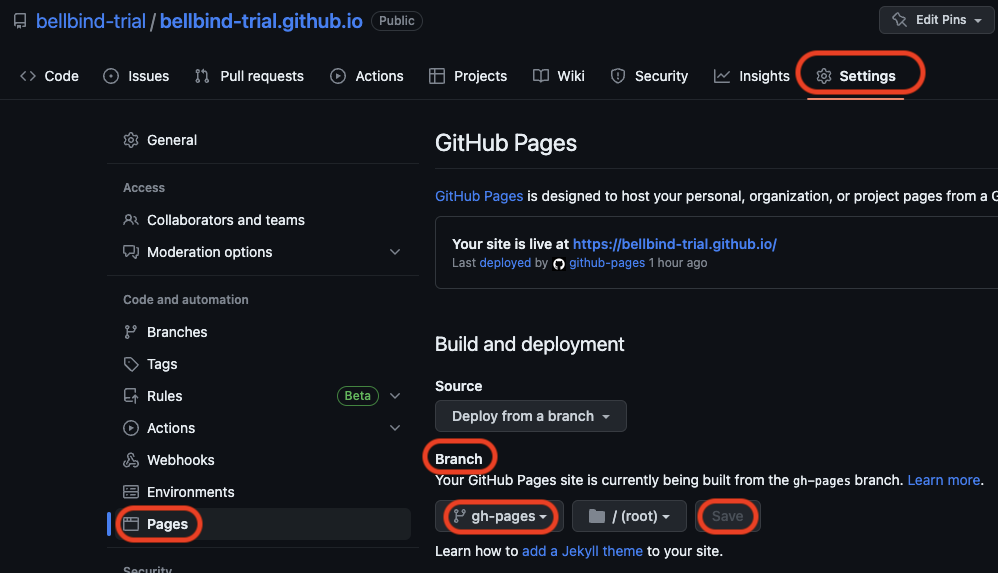Viewport: 998px width, 573px height.
Task: Click the Rules icon in sidebar
Action: point(130,396)
